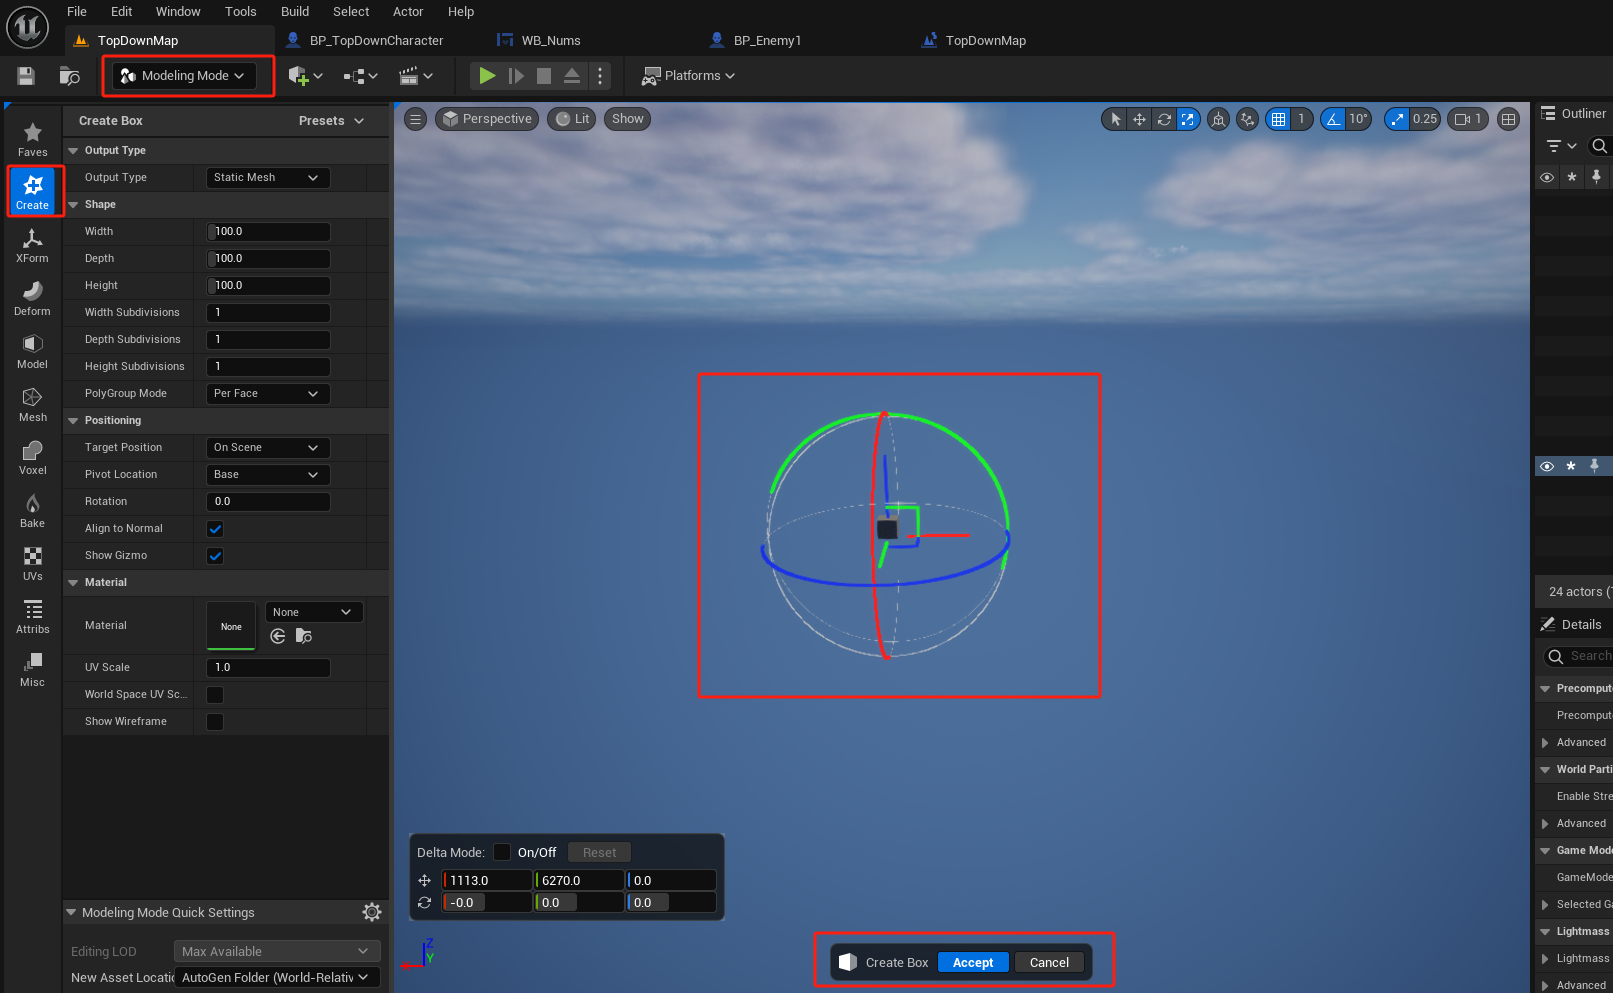Select the viewport Rotate tool icon
The image size is (1613, 993).
click(x=1164, y=119)
